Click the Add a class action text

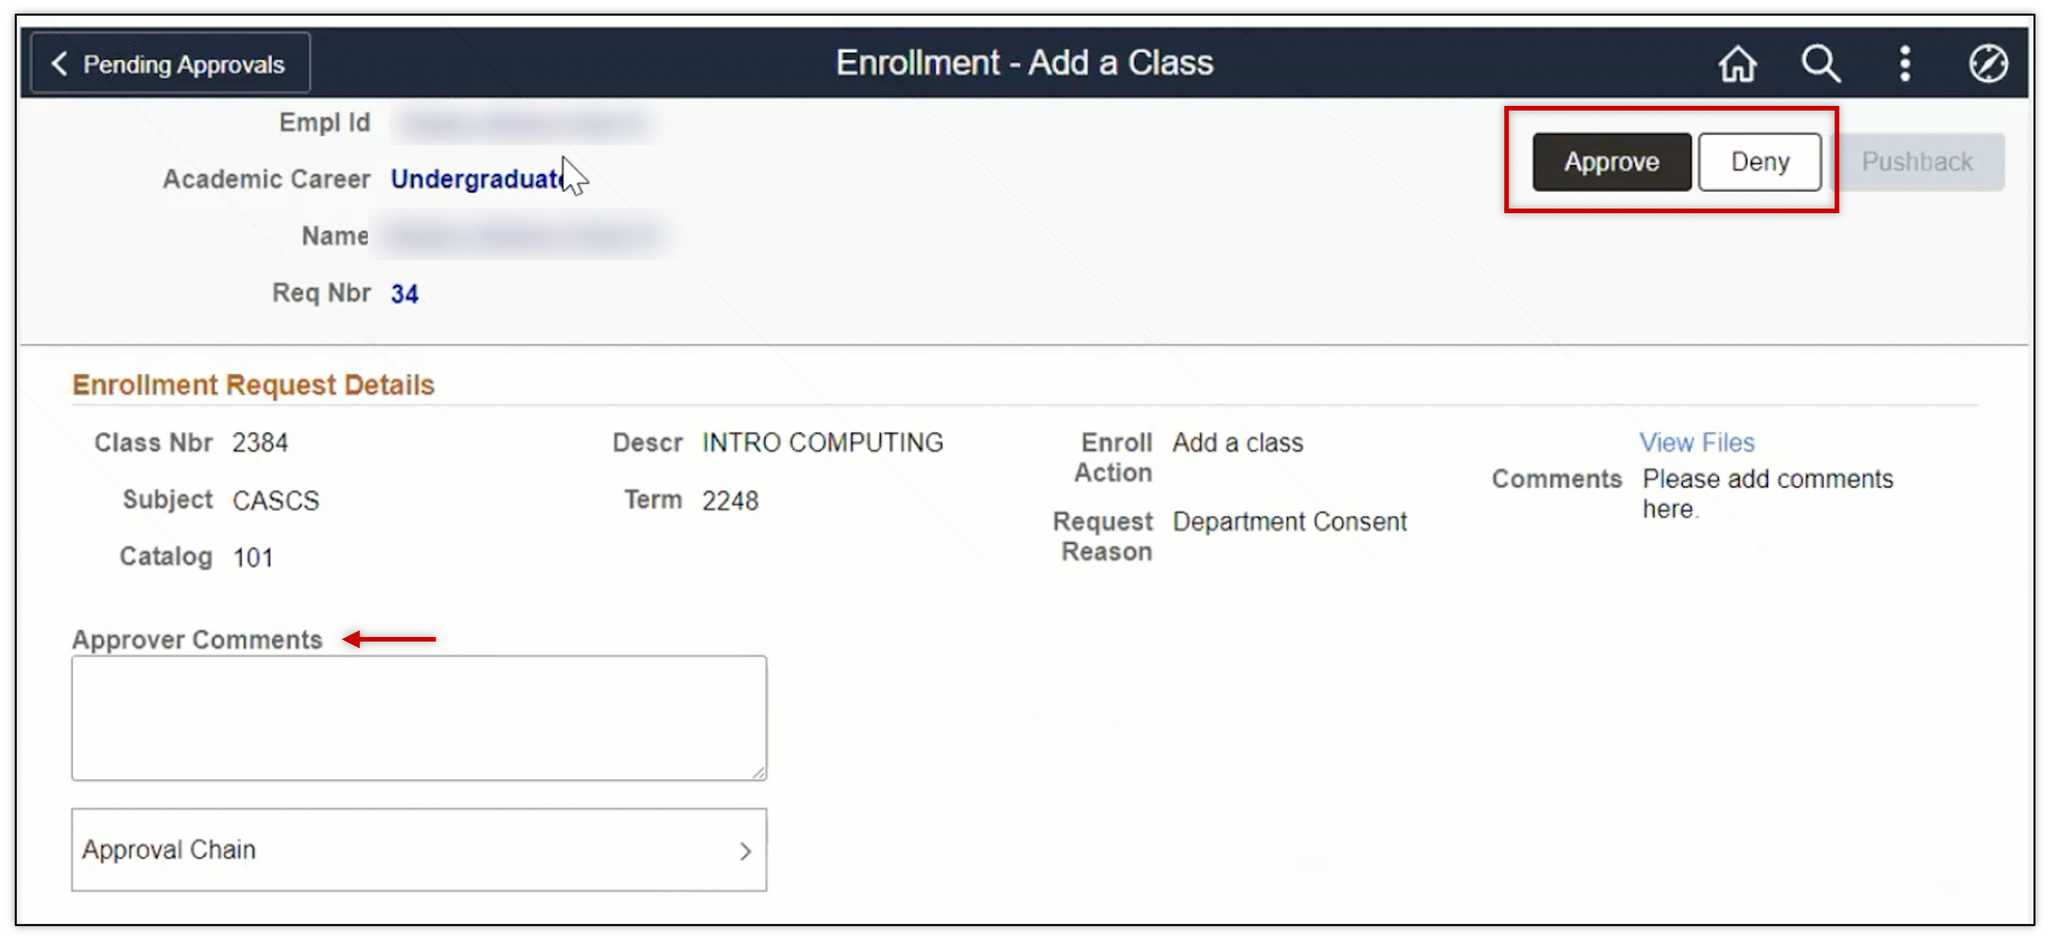pos(1238,443)
